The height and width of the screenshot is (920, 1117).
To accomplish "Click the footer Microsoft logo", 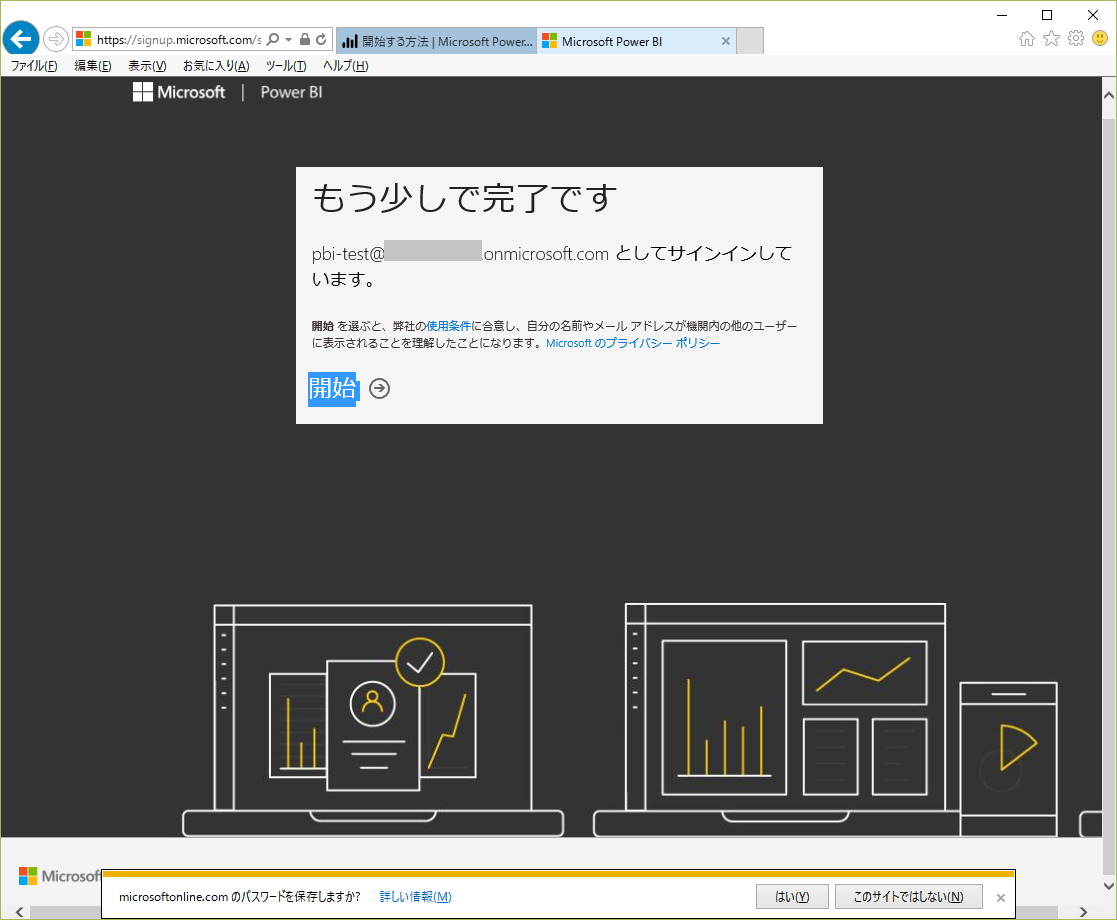I will [x=59, y=876].
